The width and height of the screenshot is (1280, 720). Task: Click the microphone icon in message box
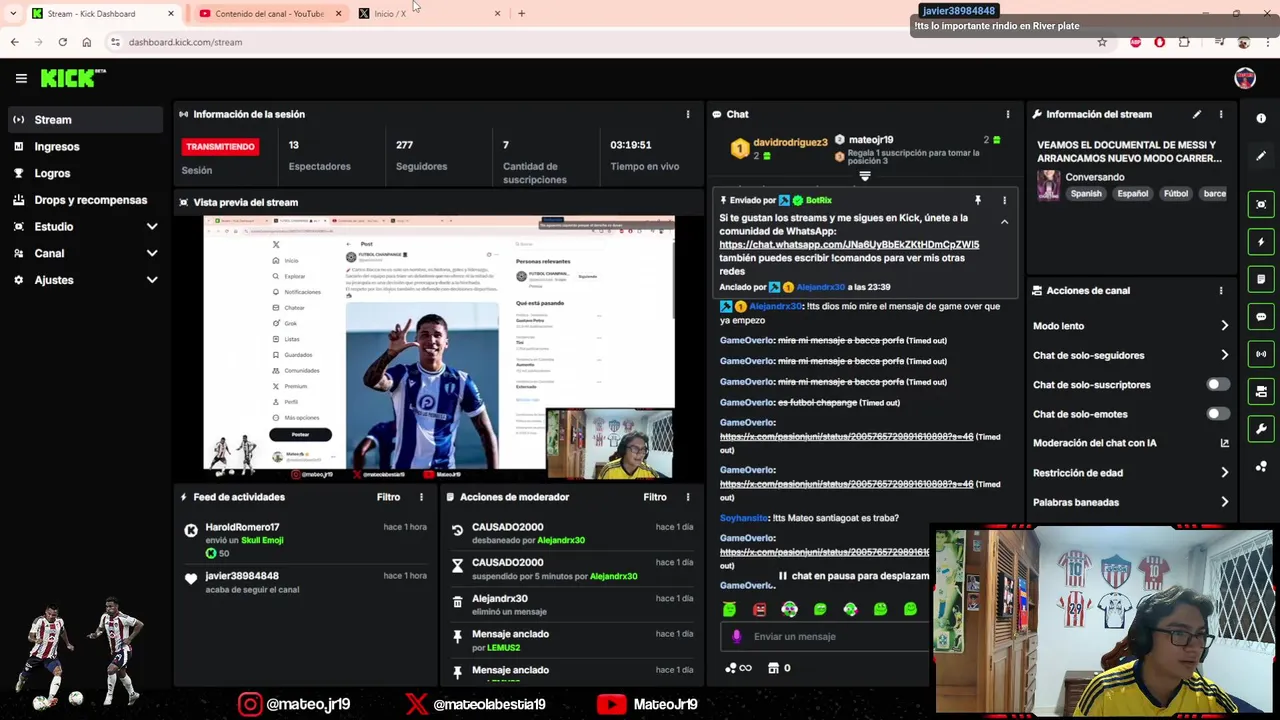tap(737, 636)
